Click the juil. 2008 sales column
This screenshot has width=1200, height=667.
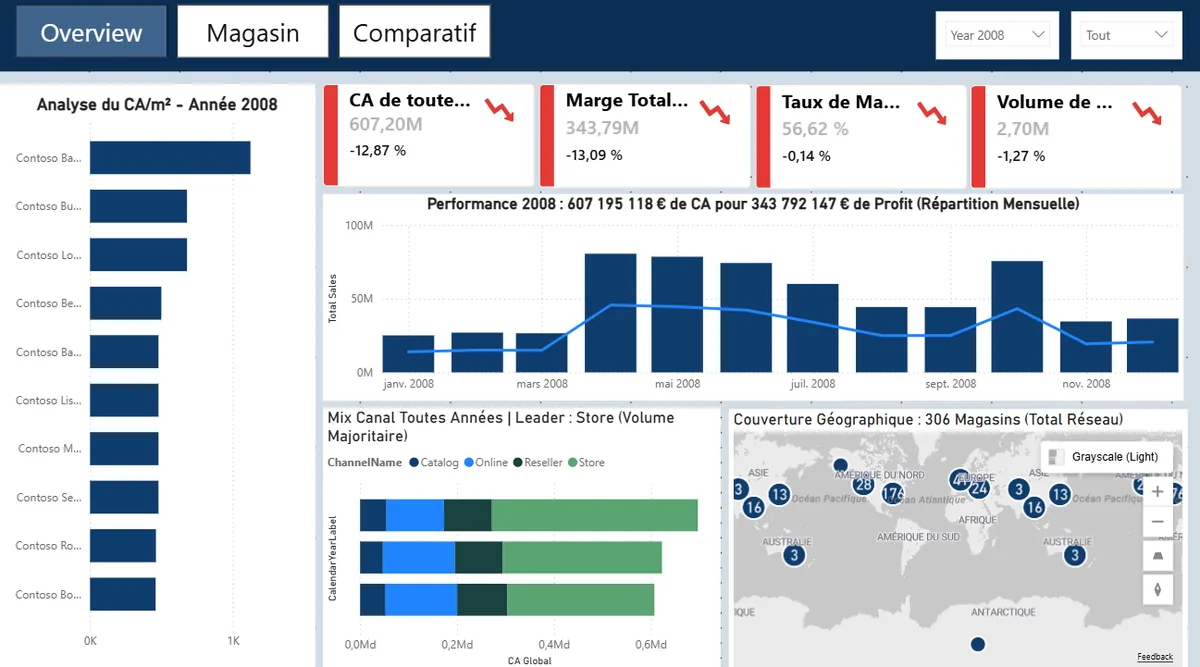(x=813, y=328)
